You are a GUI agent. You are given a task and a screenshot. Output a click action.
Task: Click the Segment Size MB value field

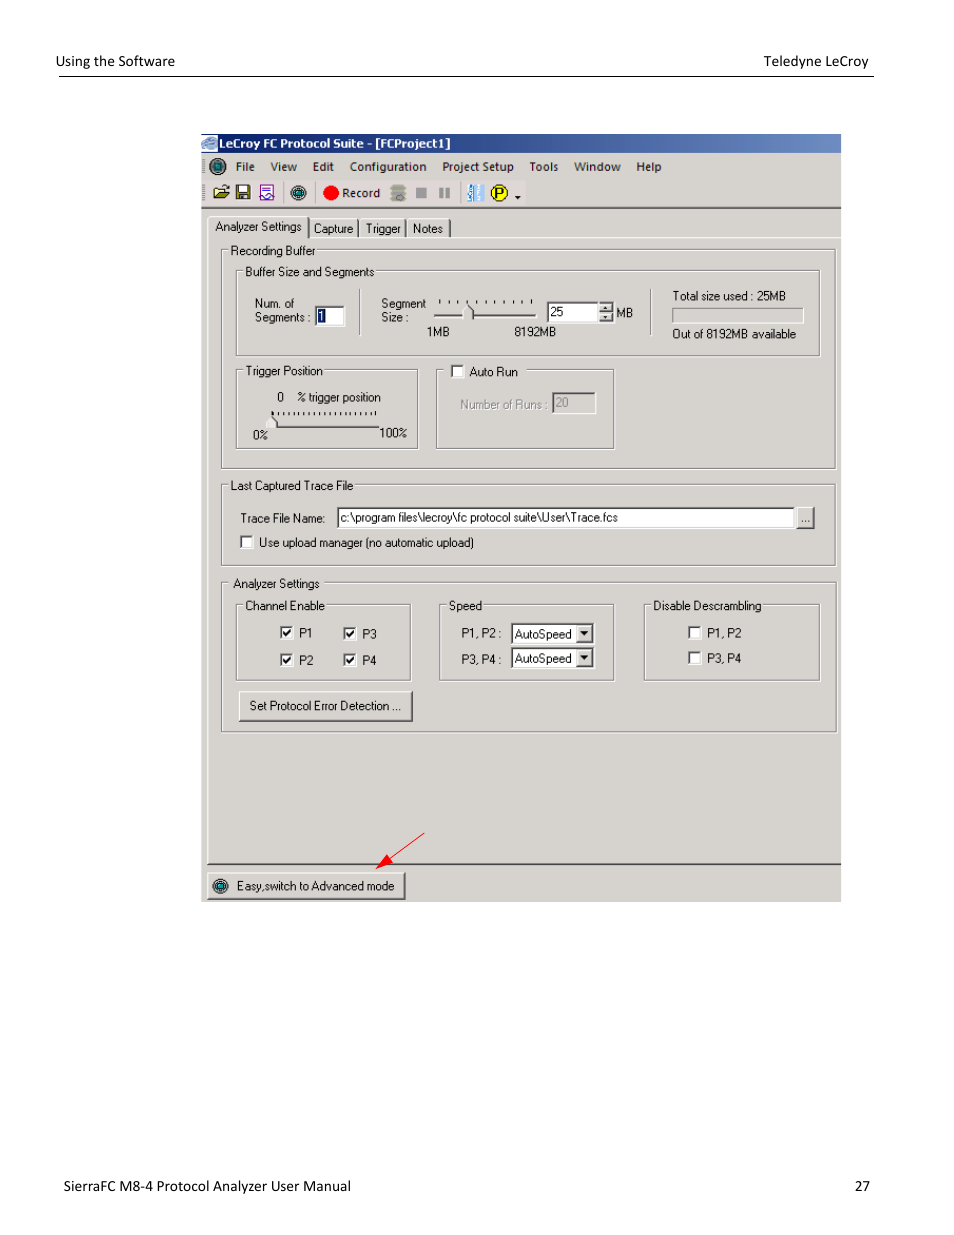573,312
